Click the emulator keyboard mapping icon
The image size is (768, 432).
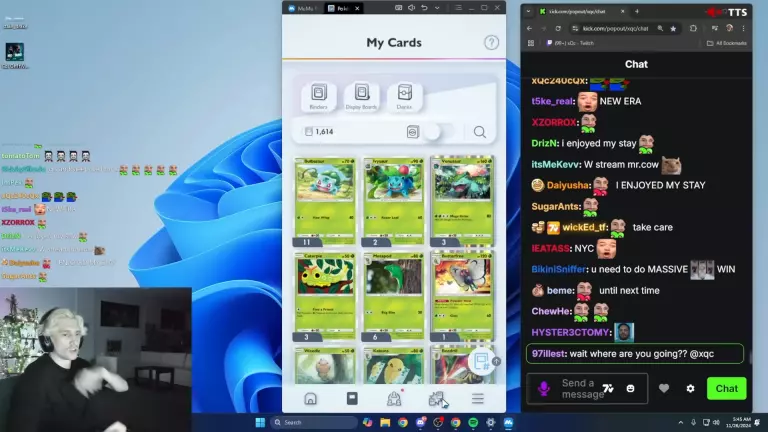tap(399, 8)
